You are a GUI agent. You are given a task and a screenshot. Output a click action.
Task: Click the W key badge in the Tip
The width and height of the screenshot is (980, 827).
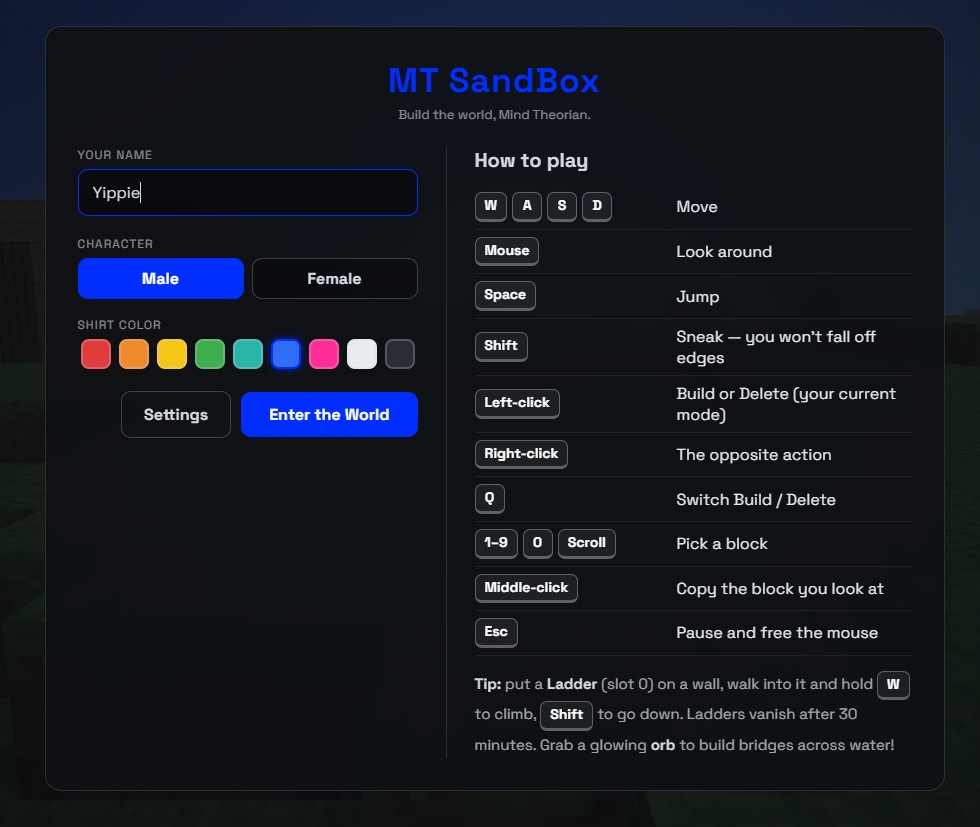(893, 685)
